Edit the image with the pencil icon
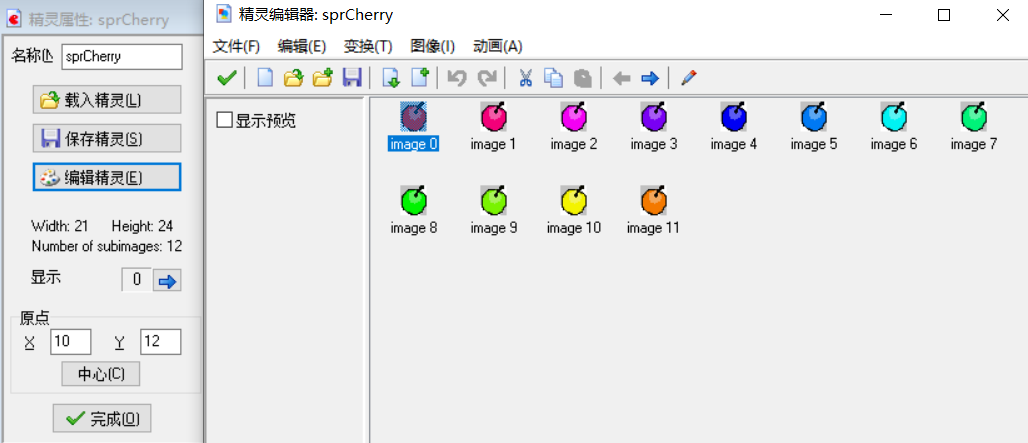The width and height of the screenshot is (1028, 443). [688, 79]
